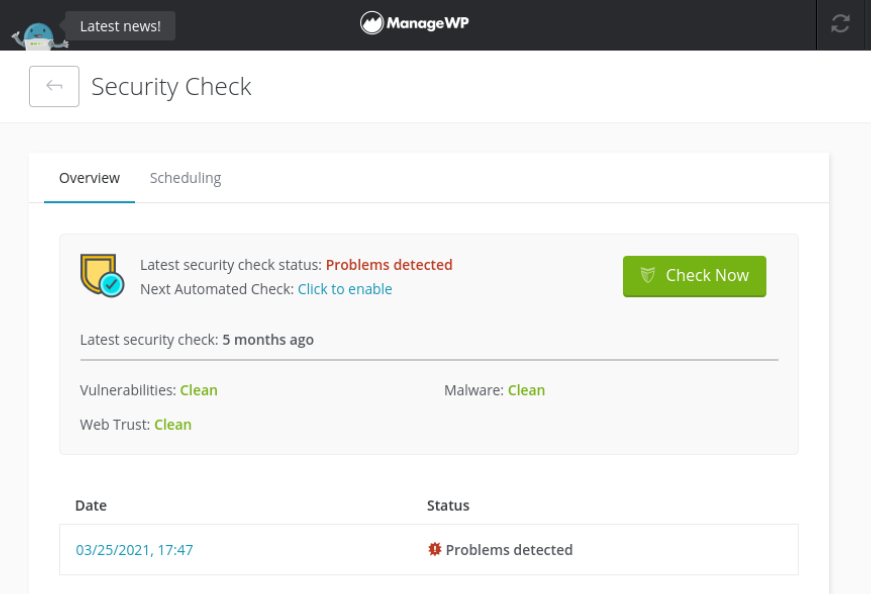
Task: Click the Security Check page title
Action: 171,87
